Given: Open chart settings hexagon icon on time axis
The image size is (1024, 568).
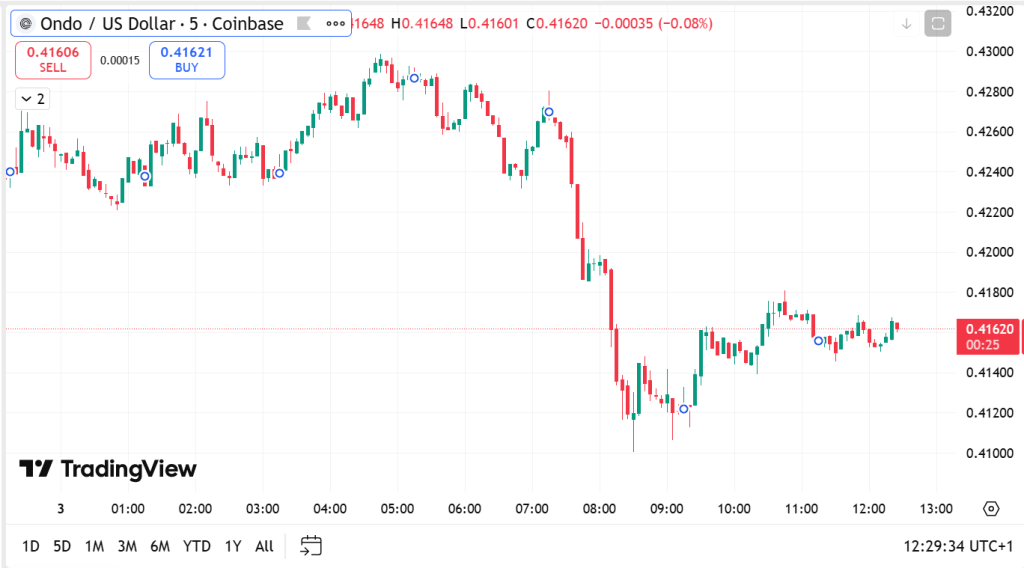Looking at the screenshot, I should 991,508.
